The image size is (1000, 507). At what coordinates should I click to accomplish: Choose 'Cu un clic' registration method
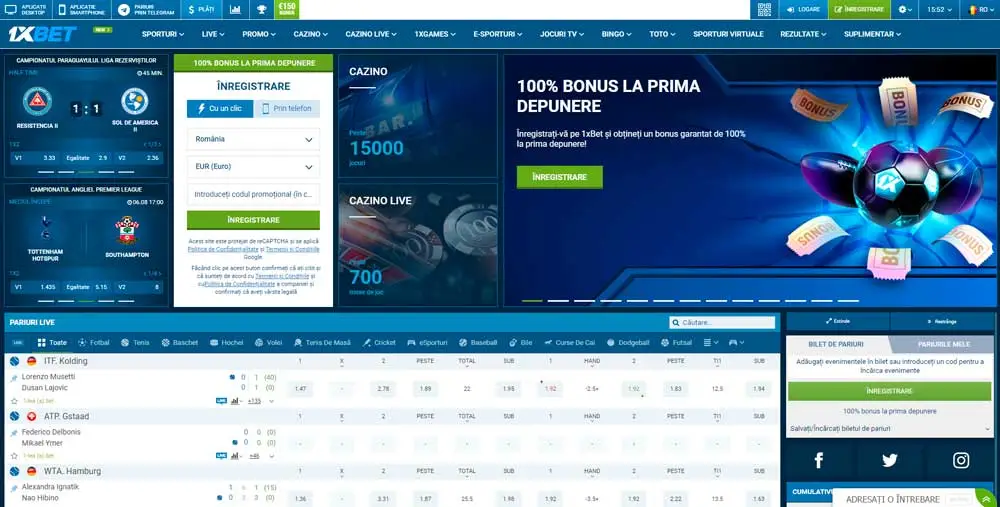[220, 108]
